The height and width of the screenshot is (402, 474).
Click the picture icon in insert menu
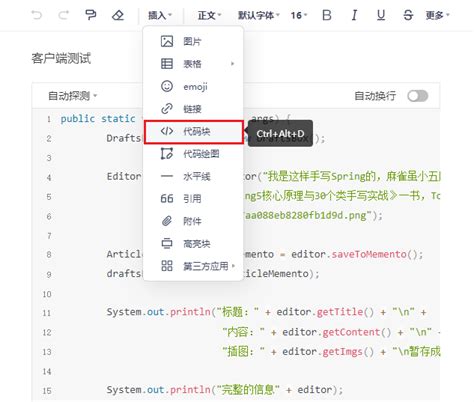[x=167, y=41]
